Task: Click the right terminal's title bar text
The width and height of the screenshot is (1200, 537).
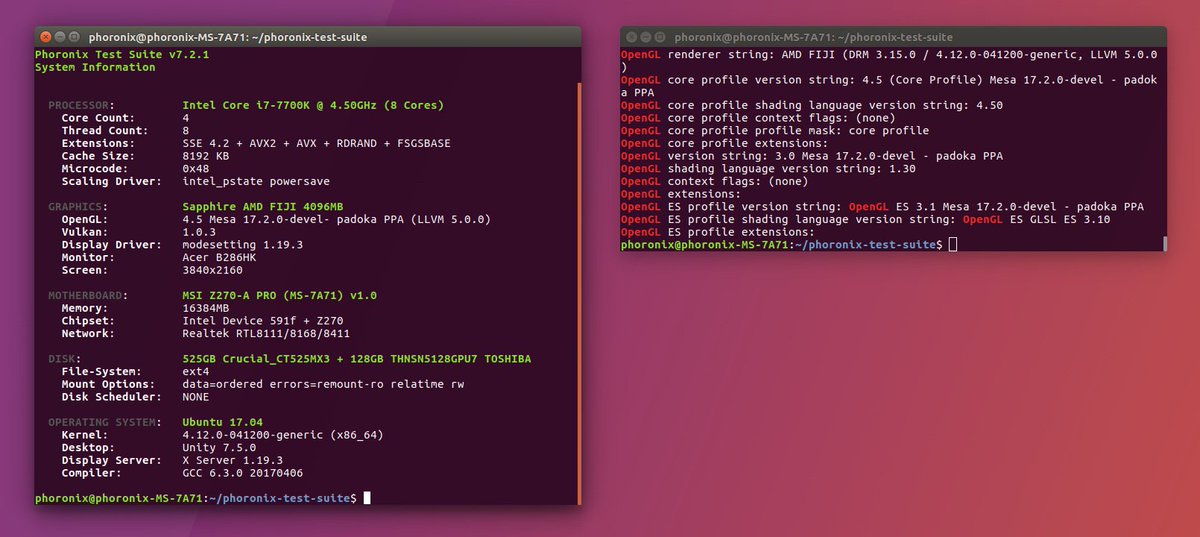Action: tap(813, 37)
